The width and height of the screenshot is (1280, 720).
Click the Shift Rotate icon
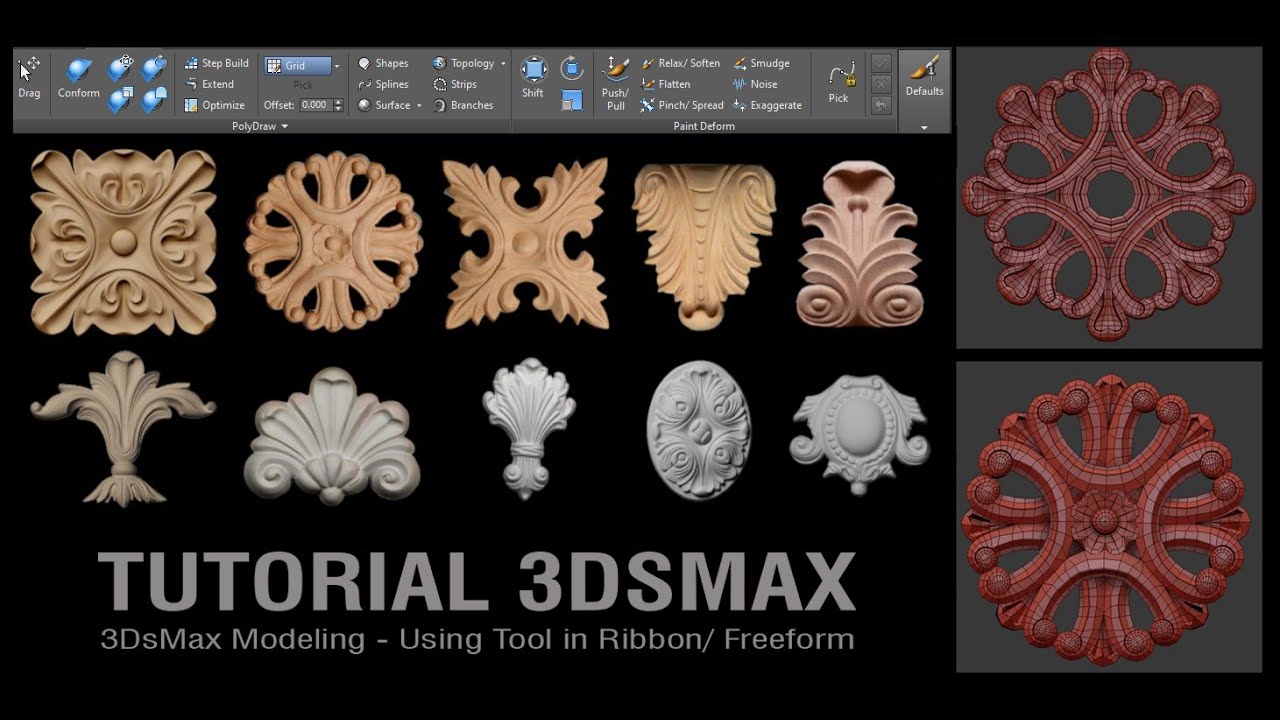click(572, 68)
